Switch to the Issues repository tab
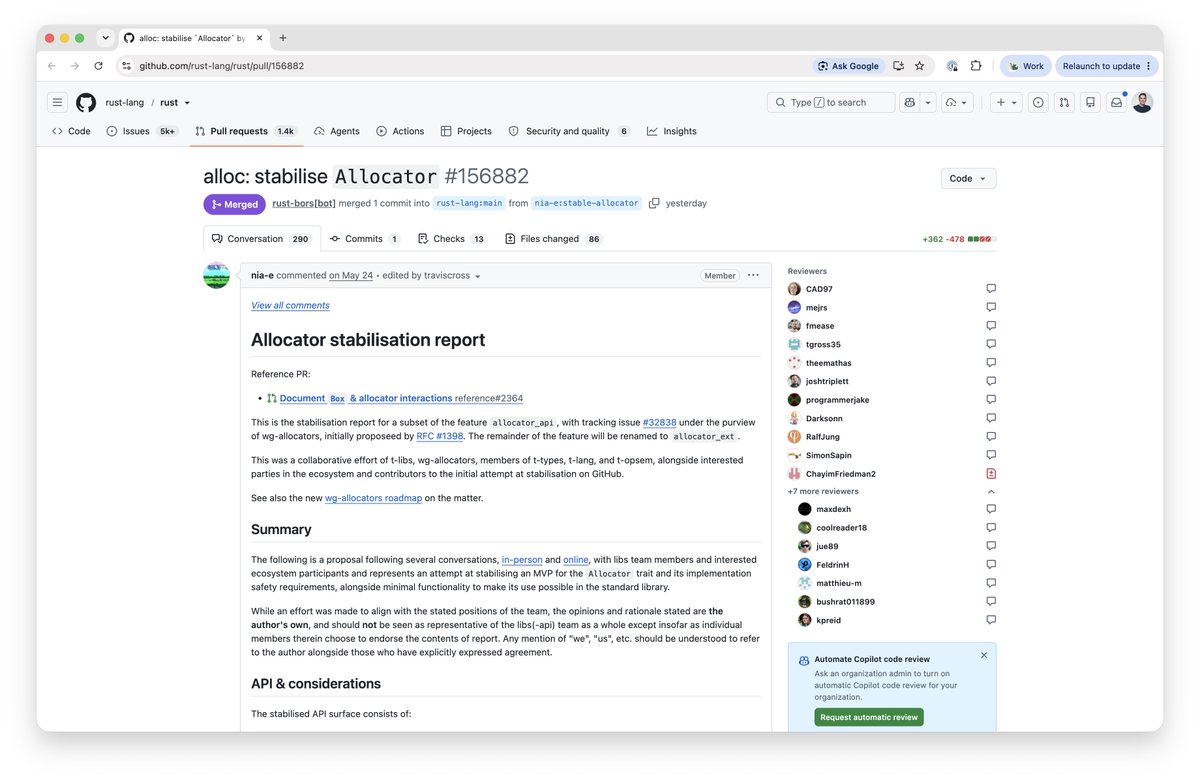 click(x=142, y=131)
